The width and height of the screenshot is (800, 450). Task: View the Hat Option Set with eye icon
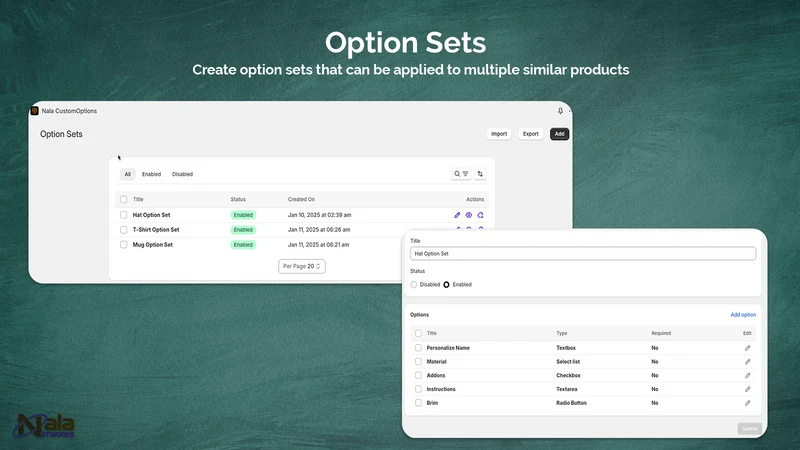click(x=468, y=215)
